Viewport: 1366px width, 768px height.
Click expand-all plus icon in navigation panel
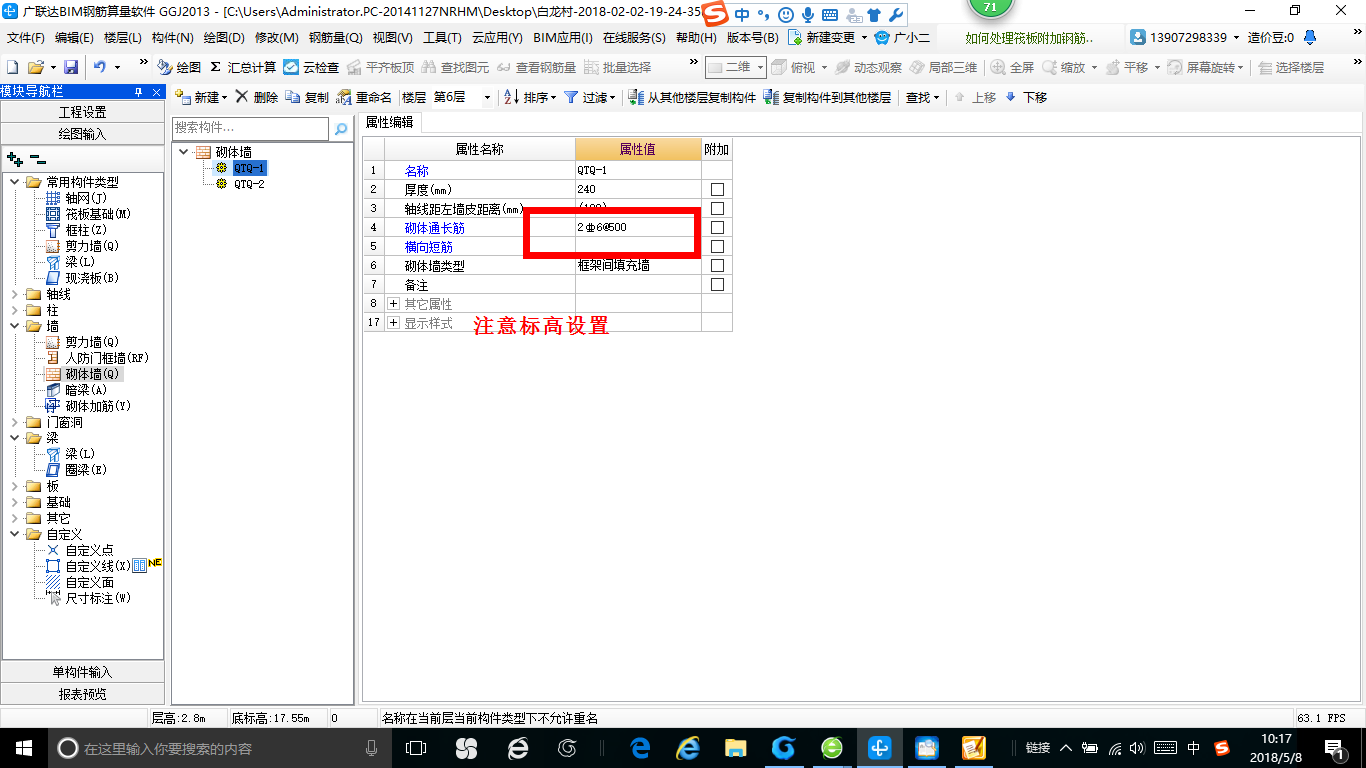point(14,158)
